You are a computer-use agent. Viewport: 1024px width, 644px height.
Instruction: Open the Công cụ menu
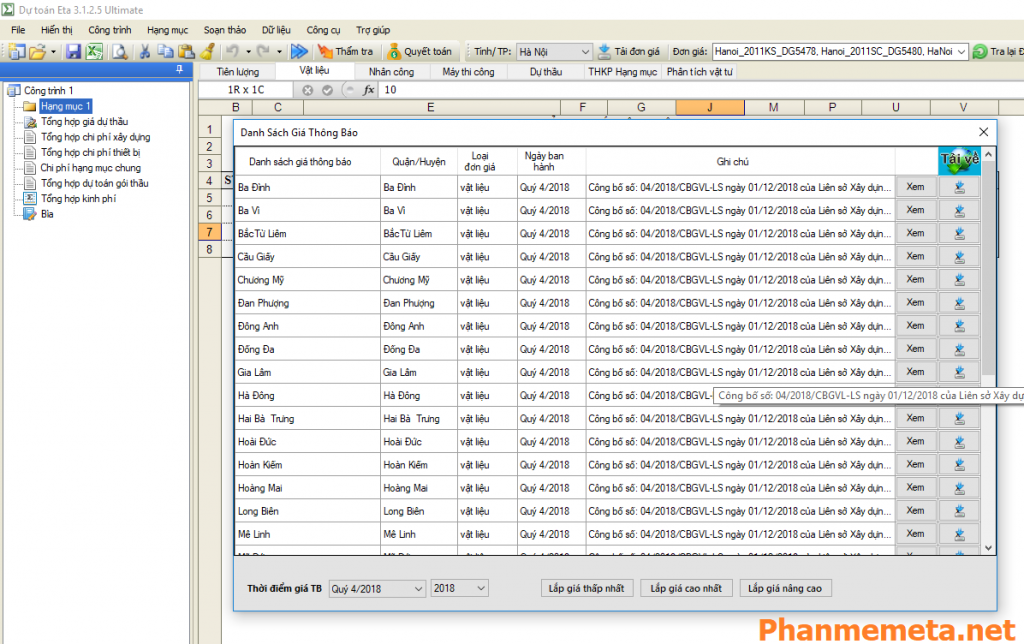tap(323, 30)
